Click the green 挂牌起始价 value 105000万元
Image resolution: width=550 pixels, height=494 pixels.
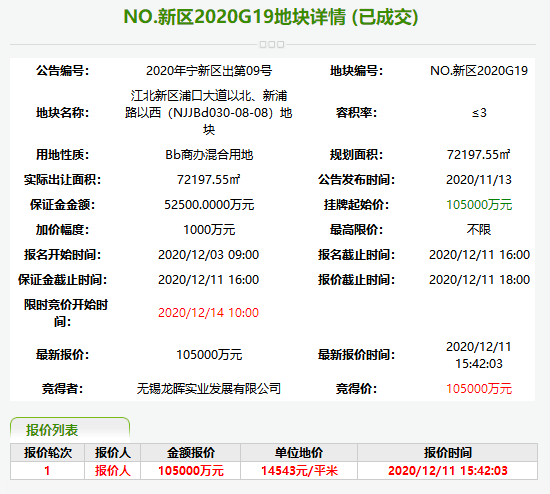(x=479, y=205)
